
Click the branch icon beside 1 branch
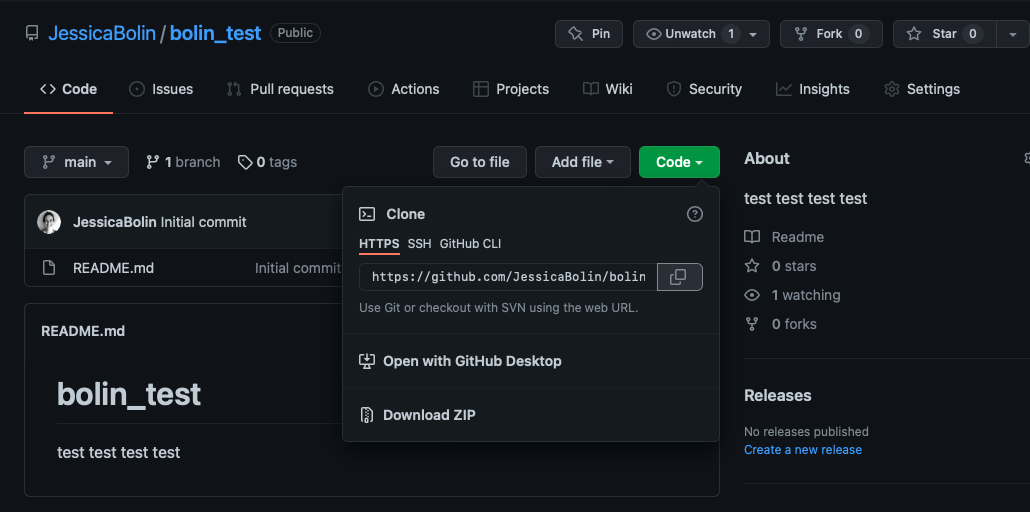tap(153, 162)
